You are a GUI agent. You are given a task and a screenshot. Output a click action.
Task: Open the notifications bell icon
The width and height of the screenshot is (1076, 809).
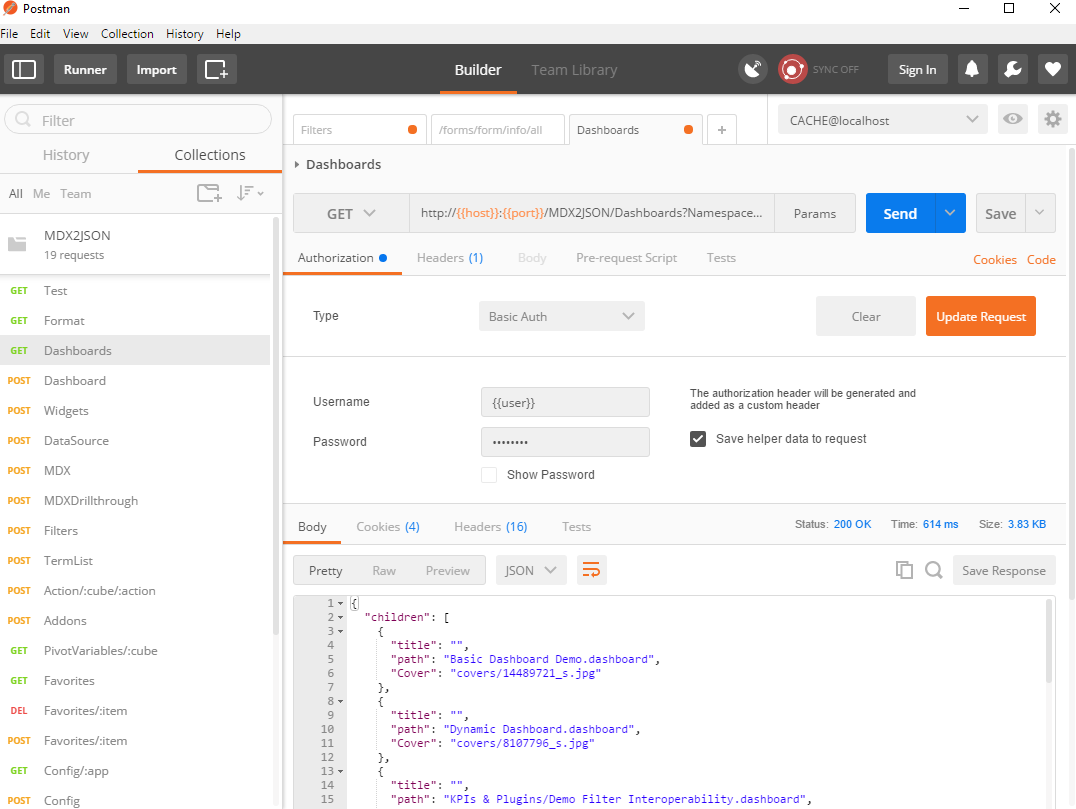point(971,69)
